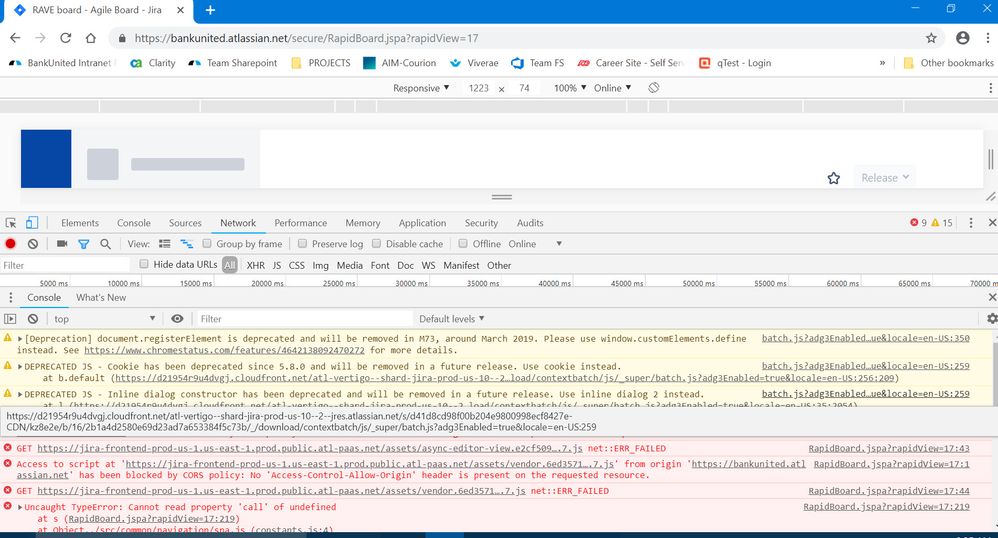Expand the Deprecation document.registerElement warning
The height and width of the screenshot is (538, 998).
coord(20,339)
